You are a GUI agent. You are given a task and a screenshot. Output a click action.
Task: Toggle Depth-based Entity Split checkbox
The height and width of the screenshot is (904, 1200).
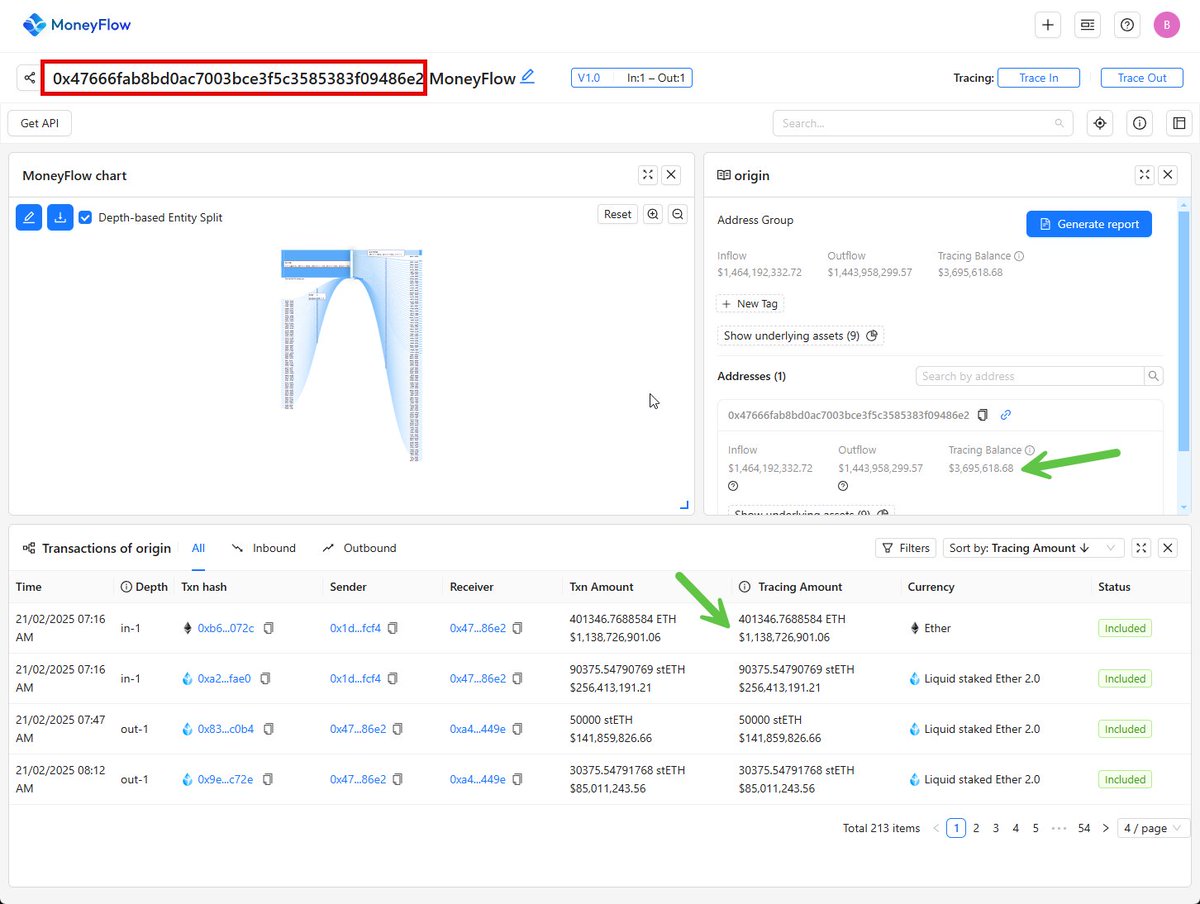(86, 217)
